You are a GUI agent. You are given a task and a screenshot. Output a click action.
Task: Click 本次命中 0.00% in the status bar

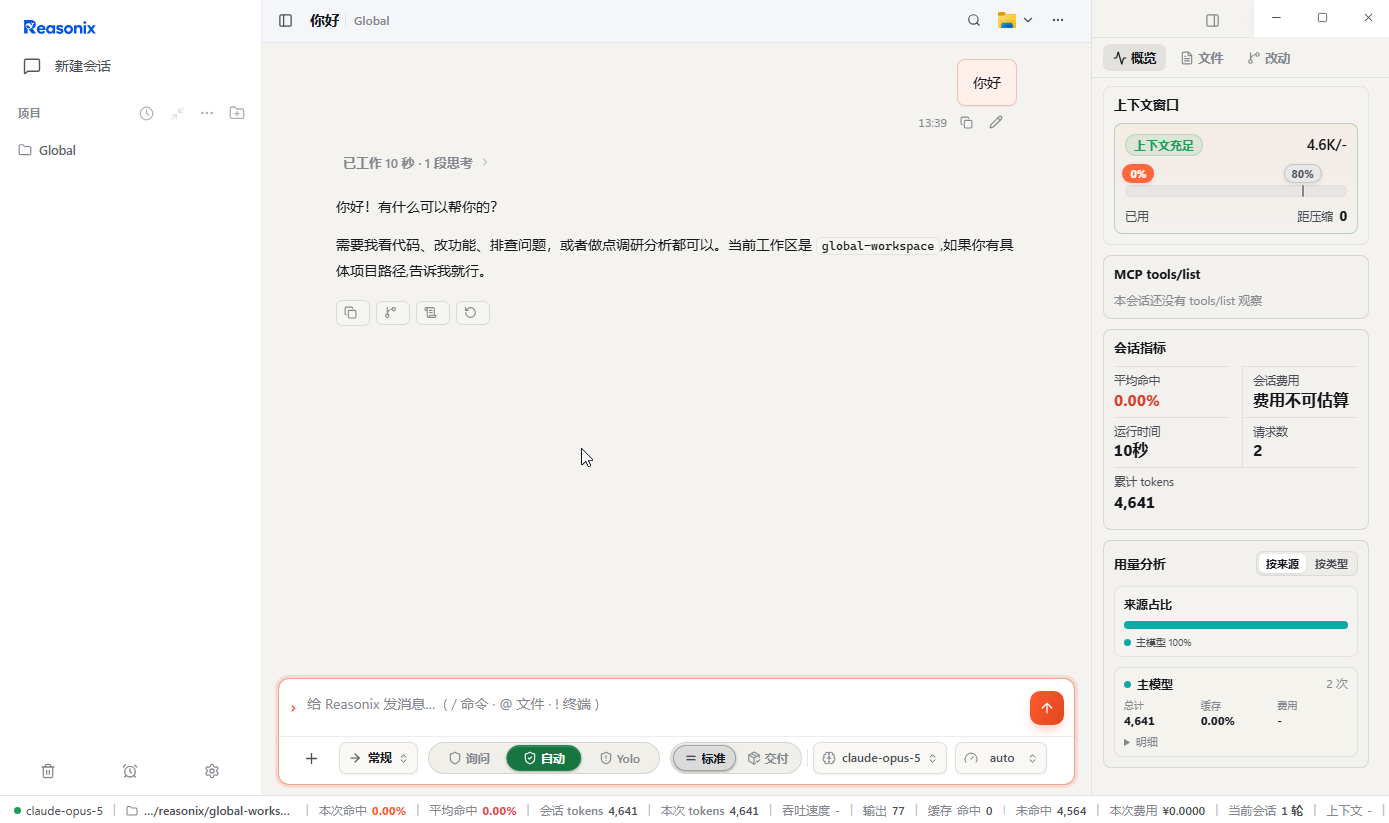point(362,811)
